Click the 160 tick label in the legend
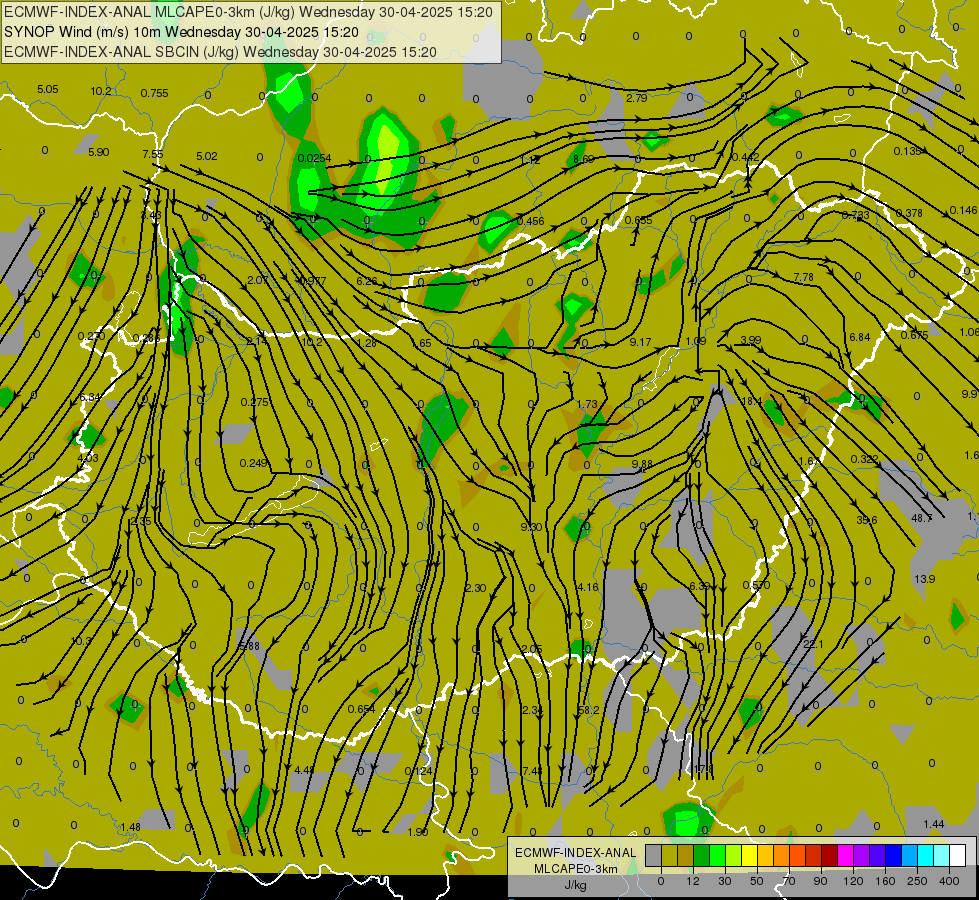The height and width of the screenshot is (900, 979). pos(885,881)
